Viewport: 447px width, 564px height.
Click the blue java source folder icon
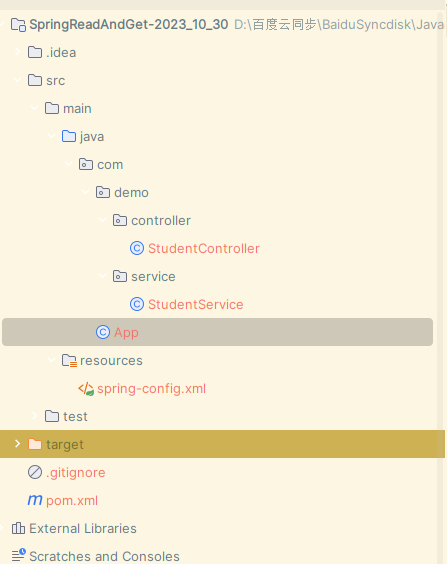click(69, 136)
